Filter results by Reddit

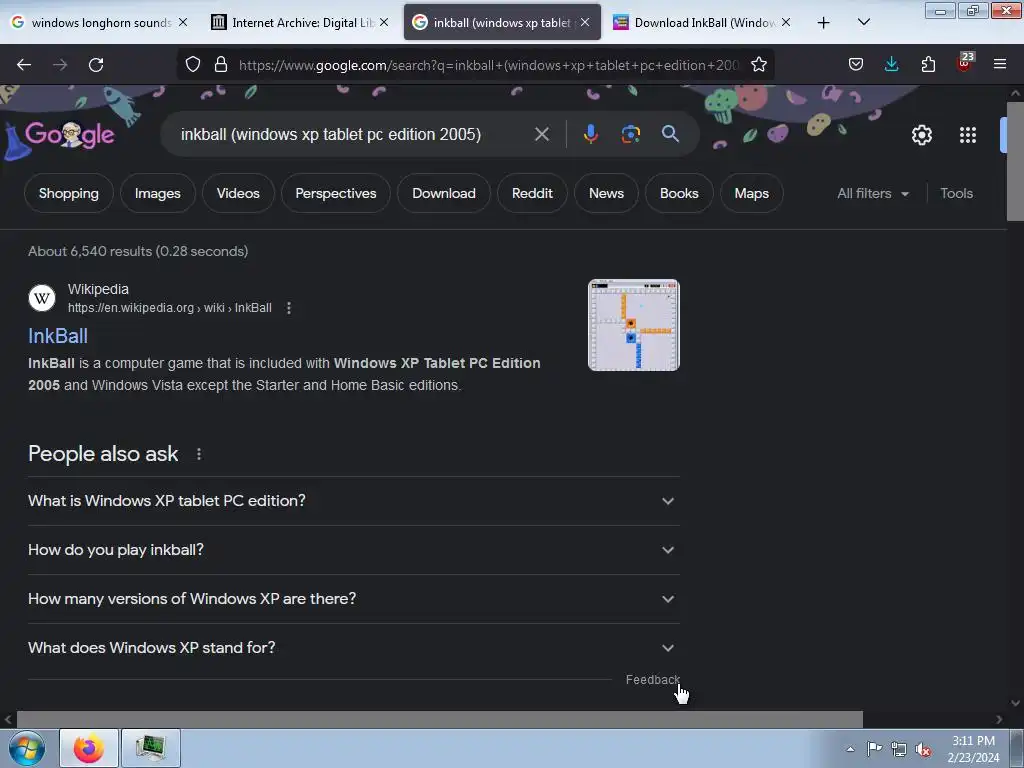click(x=532, y=193)
